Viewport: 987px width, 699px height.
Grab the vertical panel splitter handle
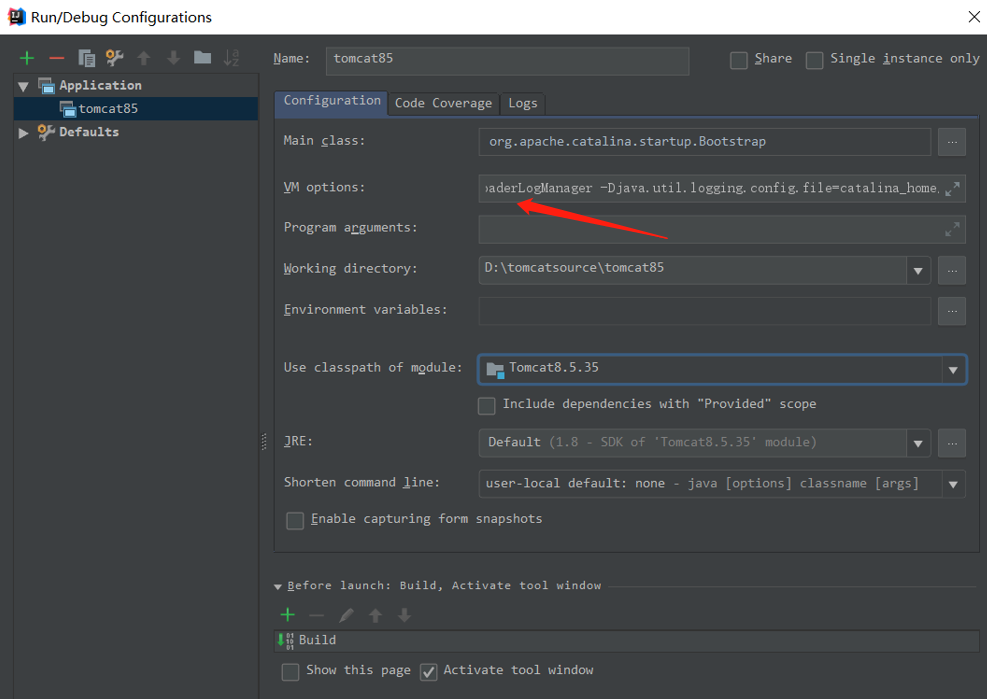click(x=264, y=441)
